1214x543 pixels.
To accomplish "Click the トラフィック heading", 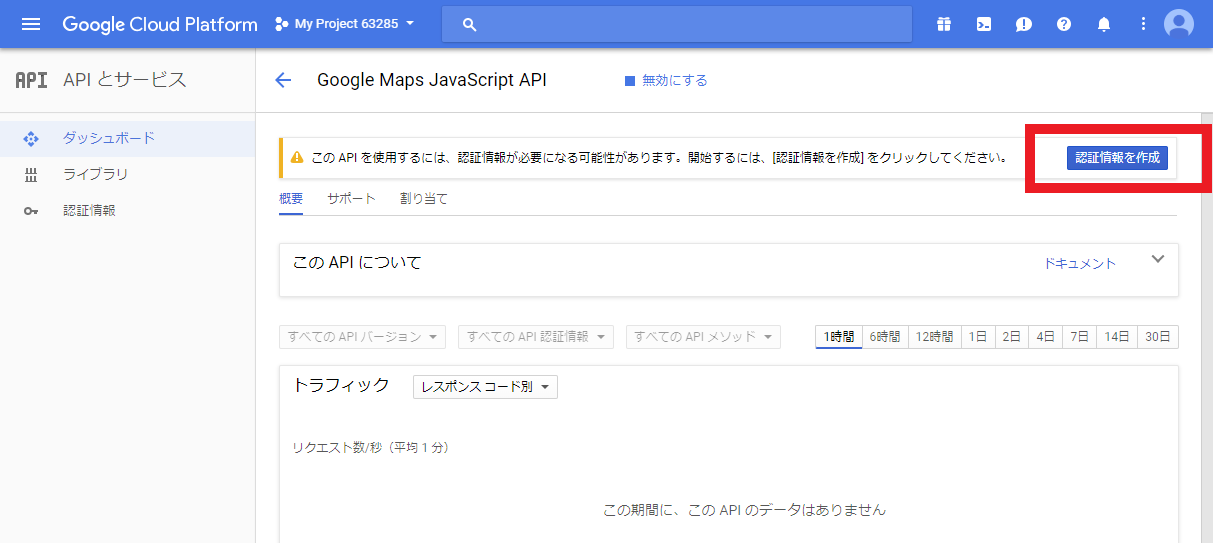I will pyautogui.click(x=341, y=385).
